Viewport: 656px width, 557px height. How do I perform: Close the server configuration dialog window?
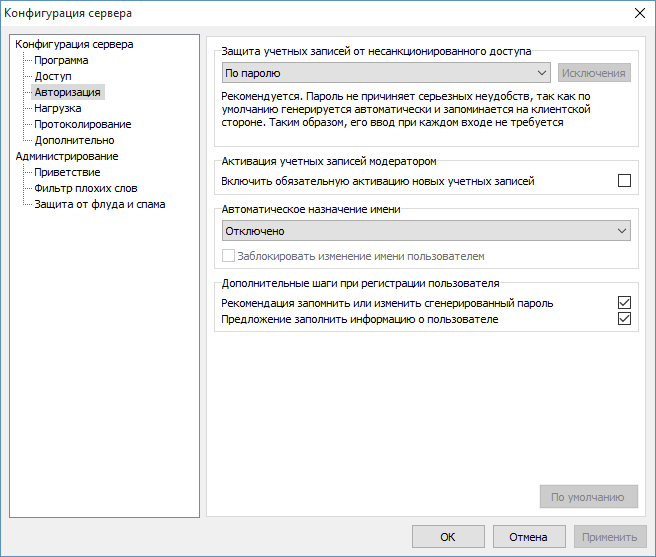pyautogui.click(x=639, y=13)
